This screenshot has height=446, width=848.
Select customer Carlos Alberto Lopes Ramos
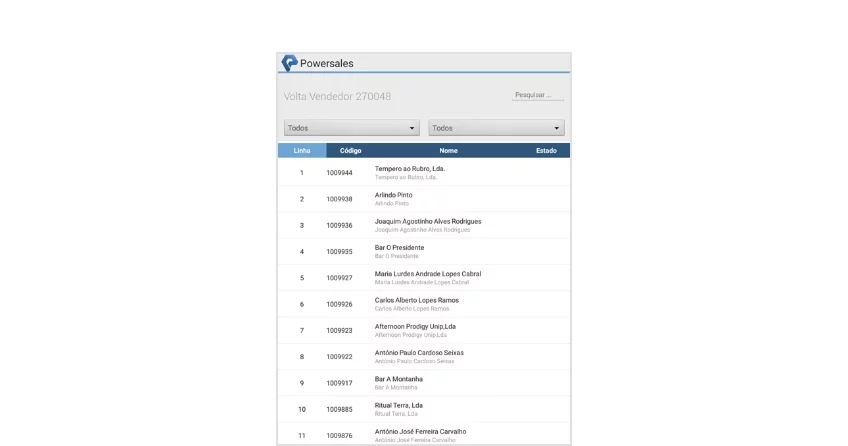pyautogui.click(x=417, y=301)
